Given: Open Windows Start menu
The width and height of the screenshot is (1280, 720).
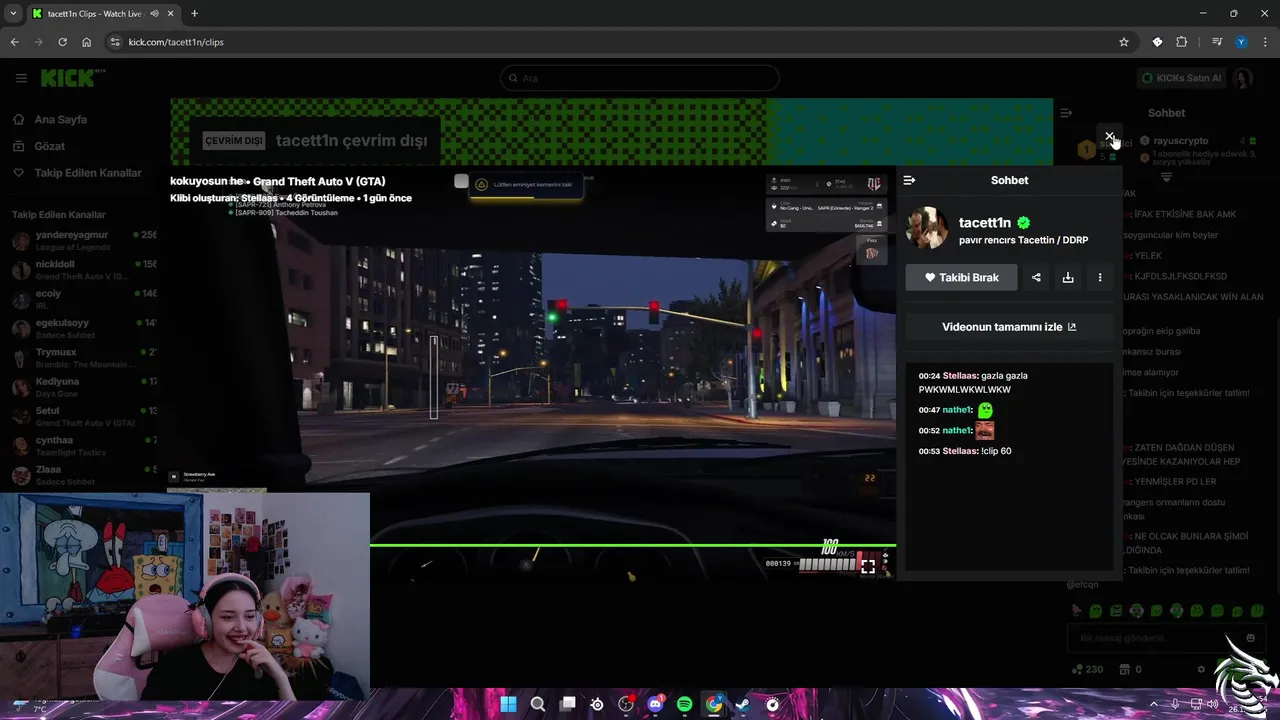Looking at the screenshot, I should [x=508, y=704].
